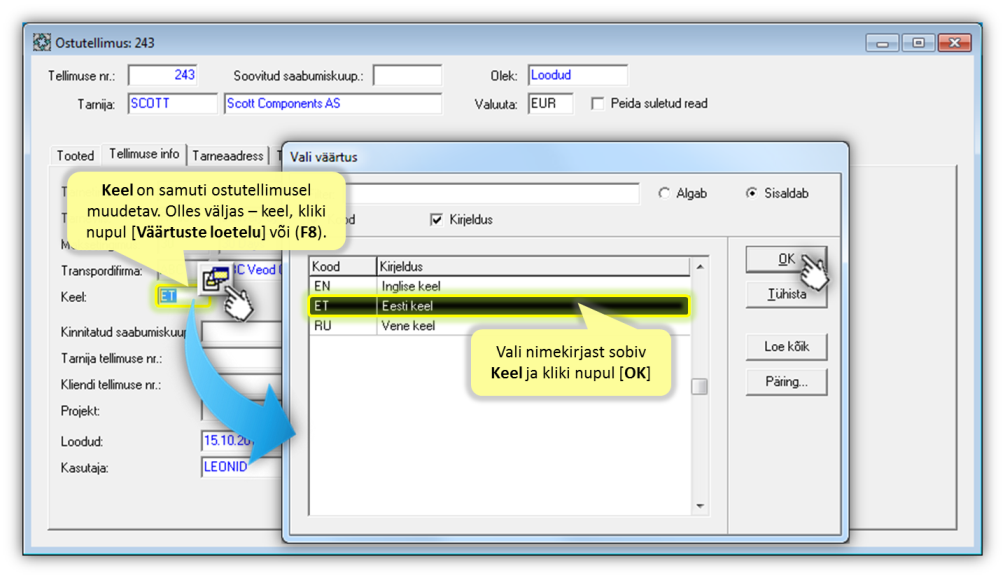Switch to Tellimuse info tab
Viewport: 1005px width, 578px height.
(x=144, y=154)
